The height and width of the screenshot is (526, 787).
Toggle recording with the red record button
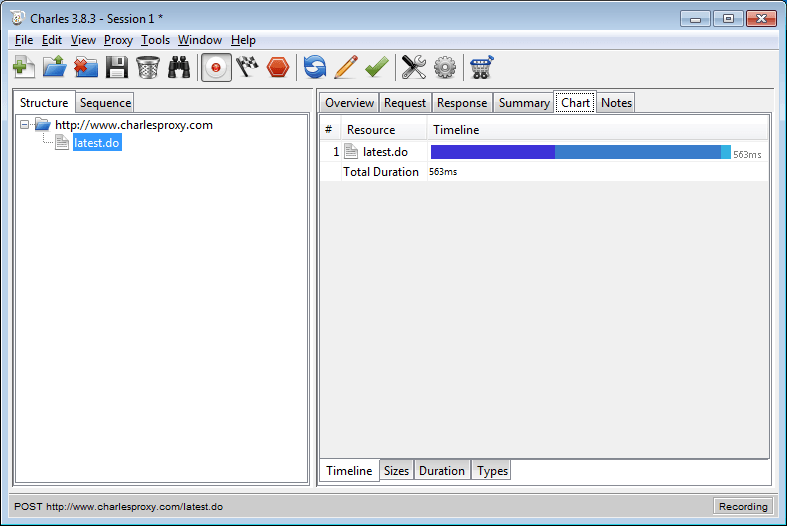coord(216,68)
